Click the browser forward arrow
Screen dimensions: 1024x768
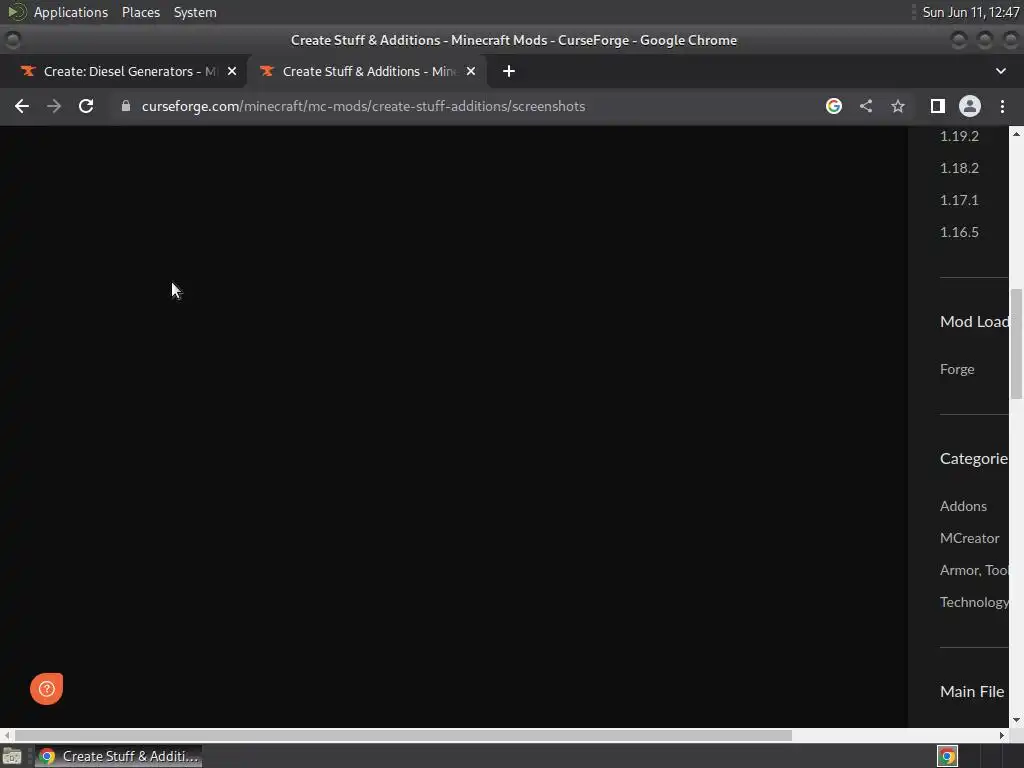54,106
